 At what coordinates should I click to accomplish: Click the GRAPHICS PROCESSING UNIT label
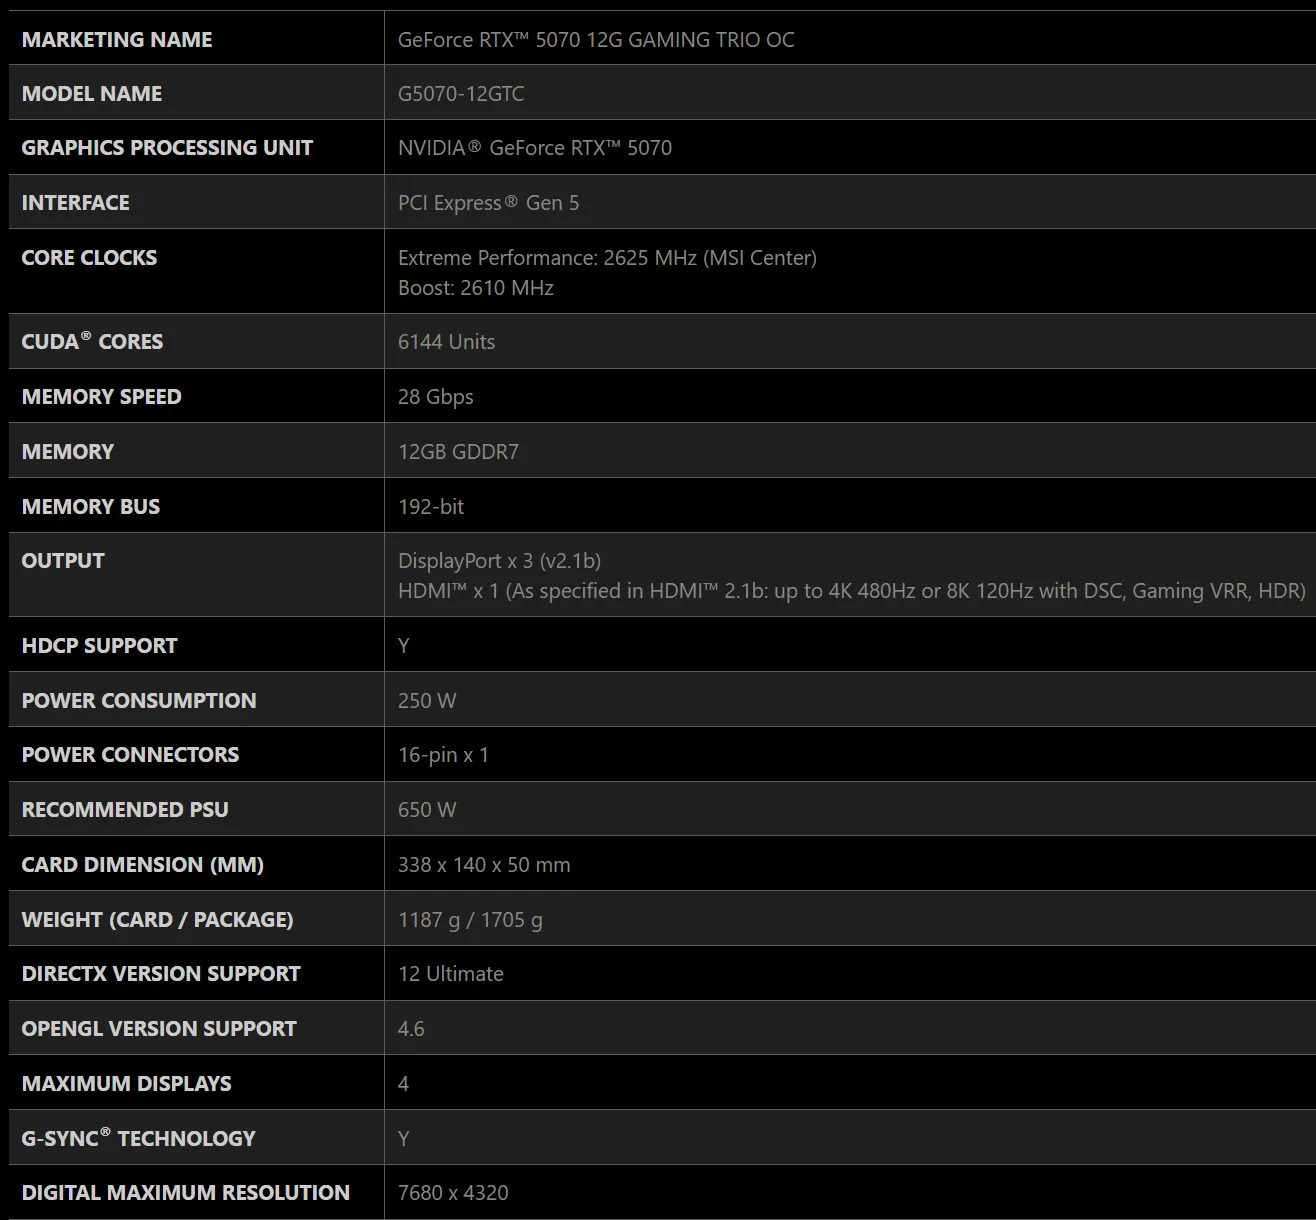(x=167, y=148)
